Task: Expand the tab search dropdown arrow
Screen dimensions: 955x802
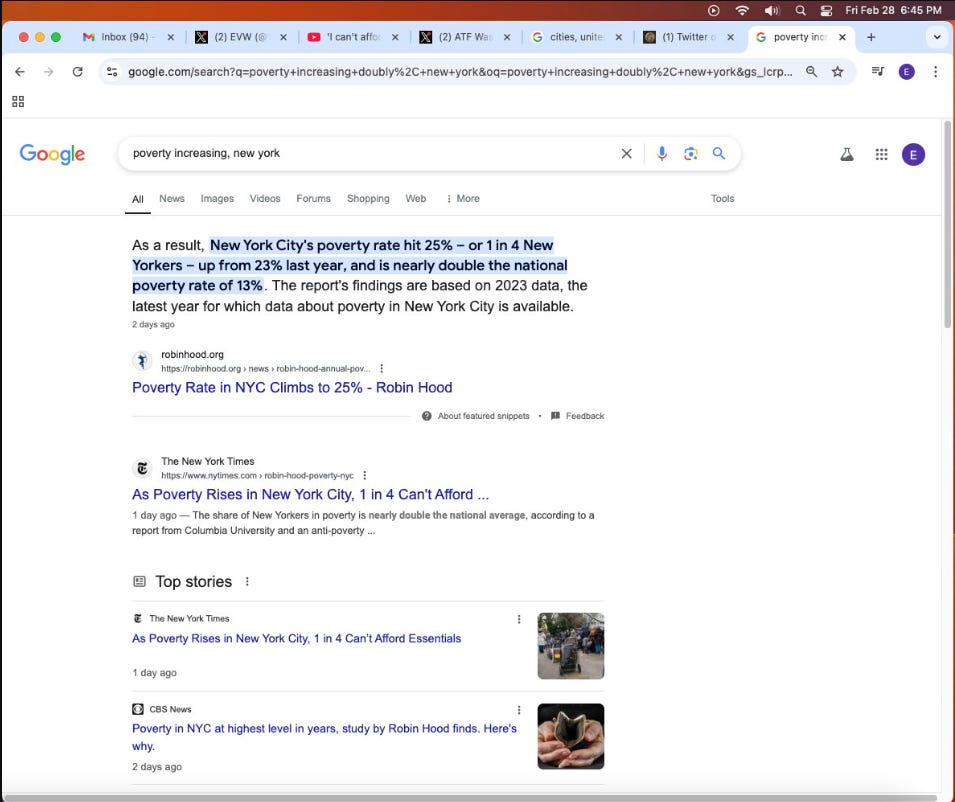Action: pos(937,37)
